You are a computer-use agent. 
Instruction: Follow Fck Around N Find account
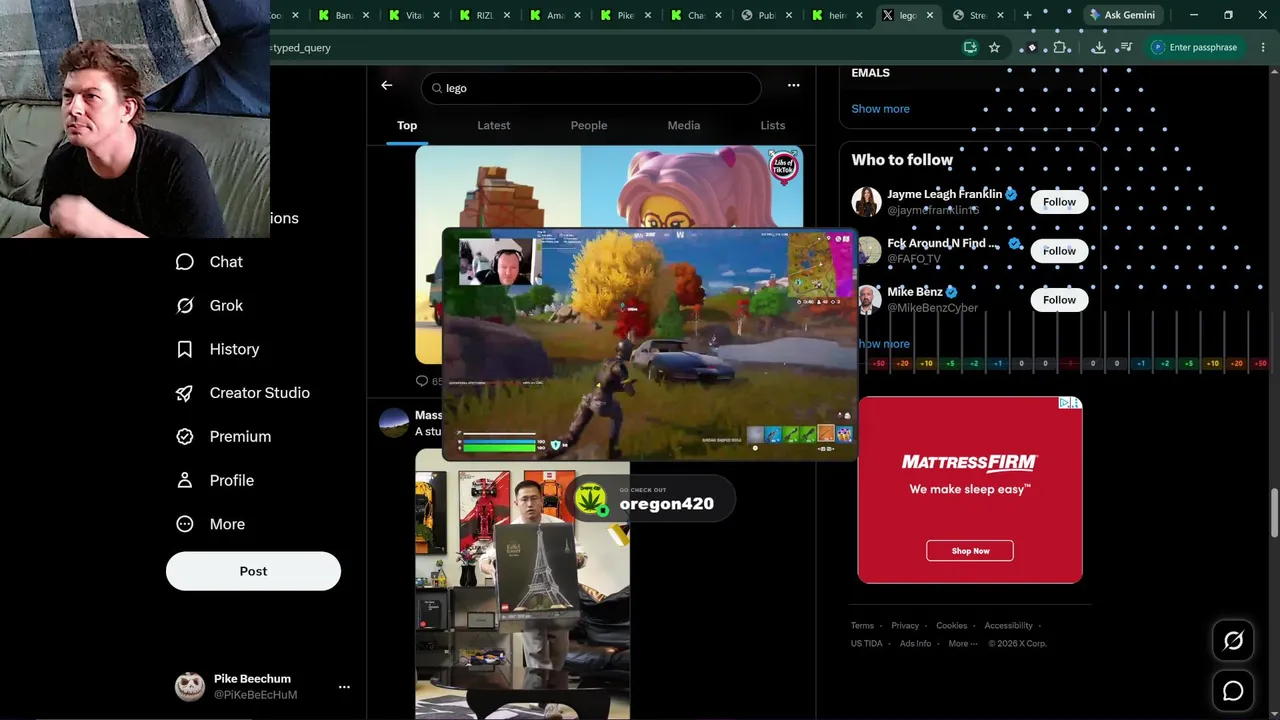[1059, 251]
